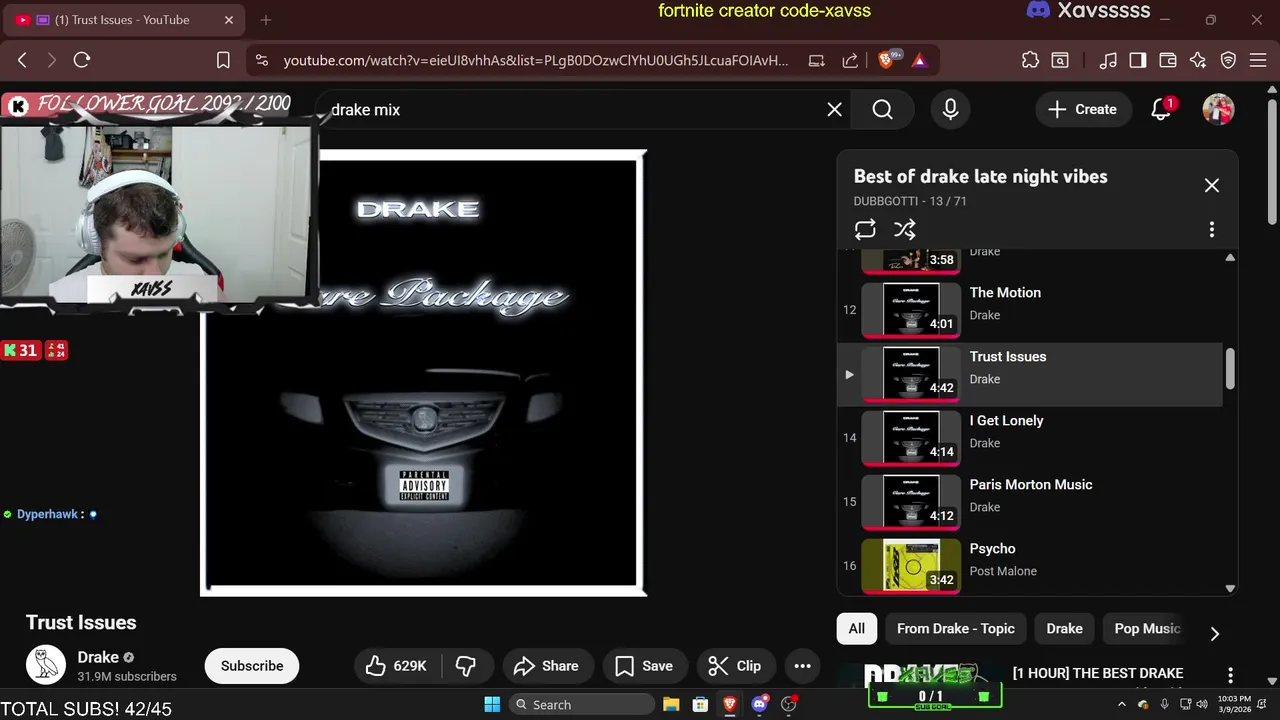Open Windows Start menu
Image resolution: width=1280 pixels, height=720 pixels.
492,704
